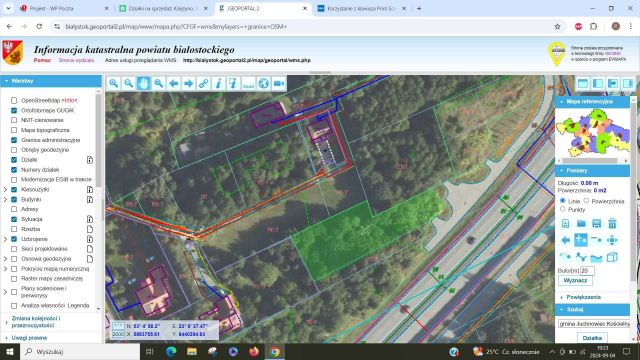The height and width of the screenshot is (360, 640).
Task: Delete measurements with the trash icon
Action: [x=612, y=223]
